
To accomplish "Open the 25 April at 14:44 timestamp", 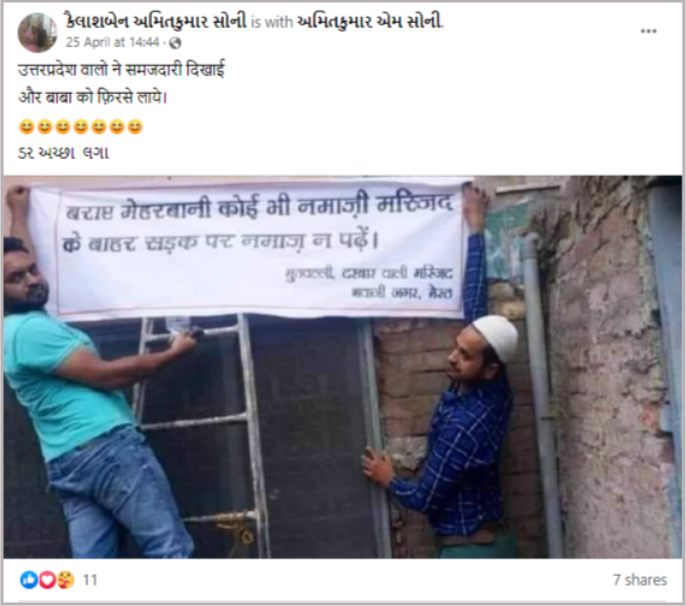I will tap(112, 42).
